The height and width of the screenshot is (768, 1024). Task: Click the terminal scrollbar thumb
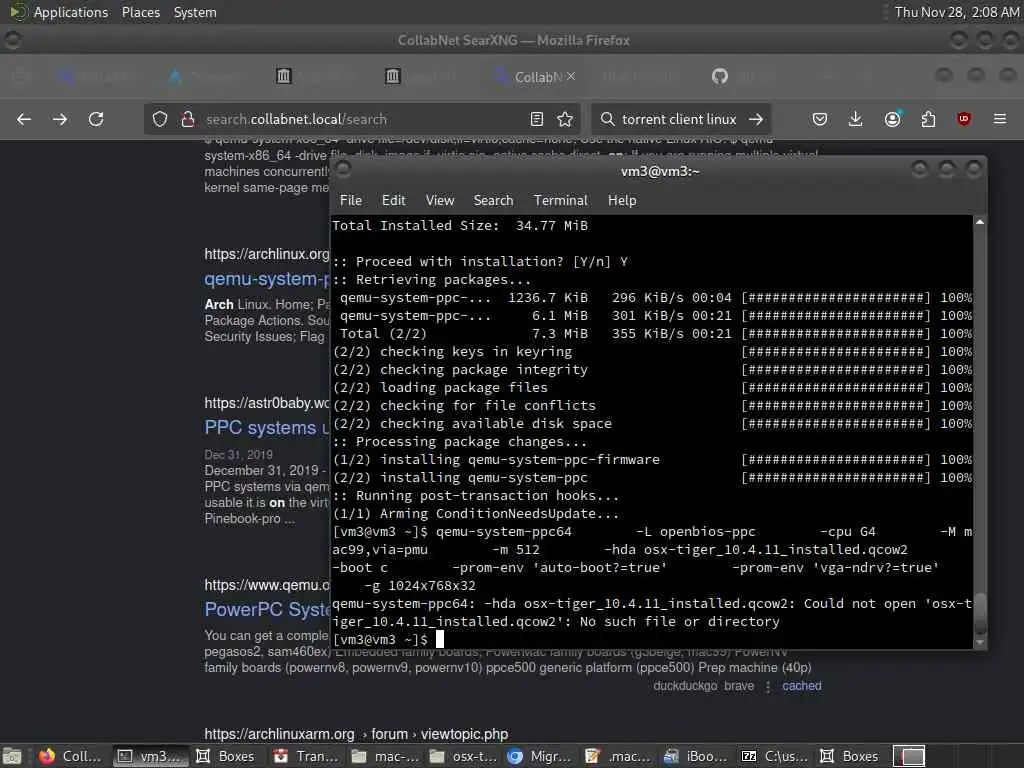click(x=980, y=613)
